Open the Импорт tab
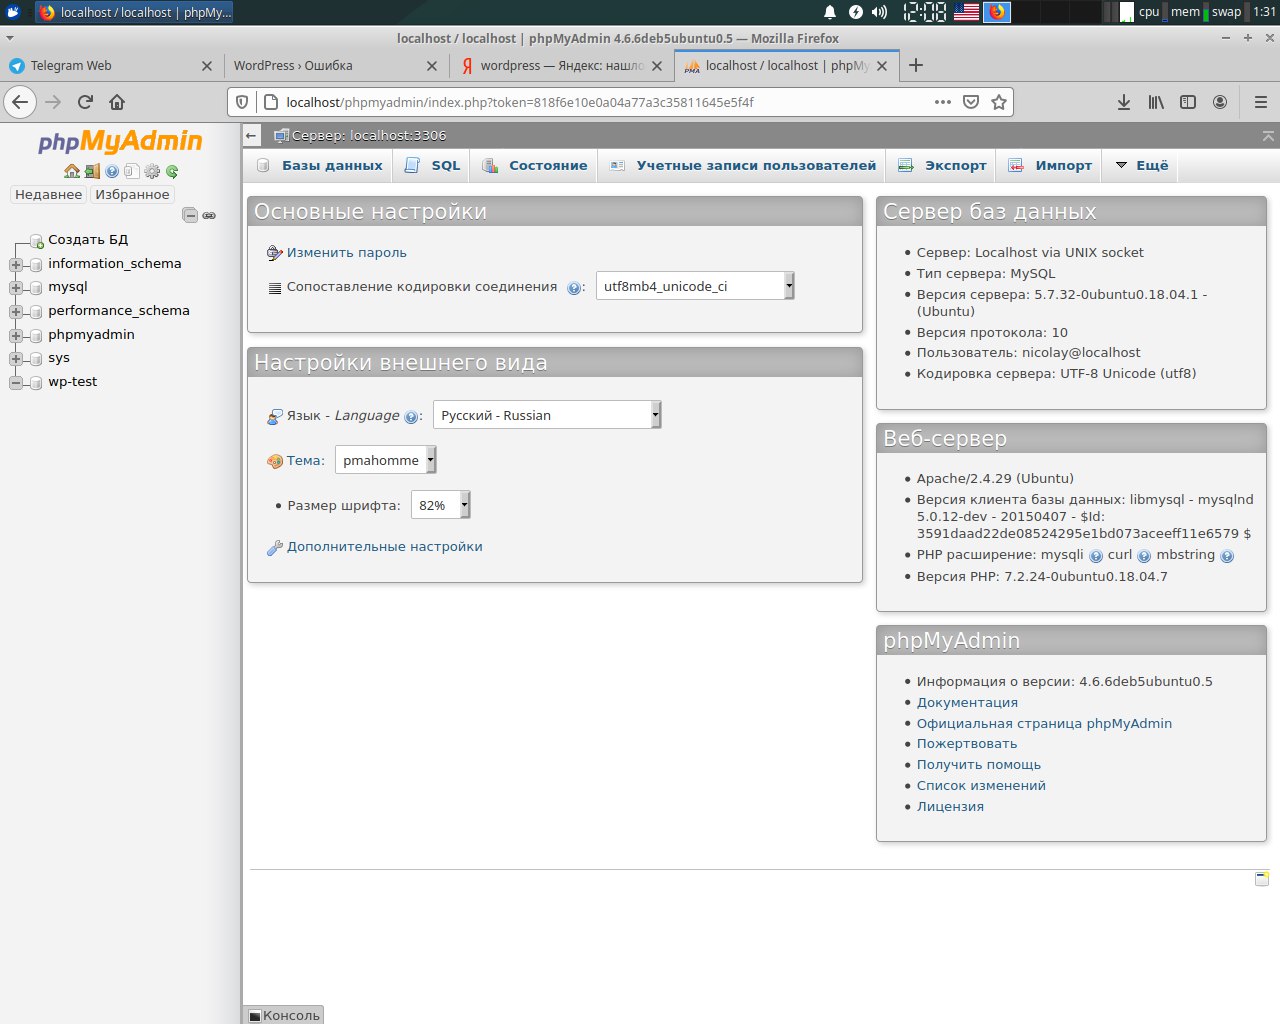This screenshot has height=1024, width=1280. pos(1050,166)
